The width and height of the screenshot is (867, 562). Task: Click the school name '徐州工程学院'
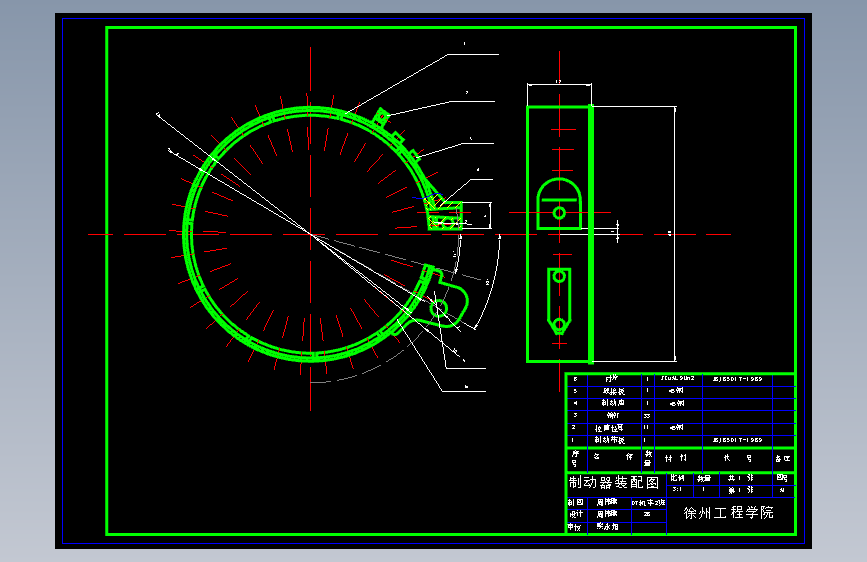click(728, 513)
